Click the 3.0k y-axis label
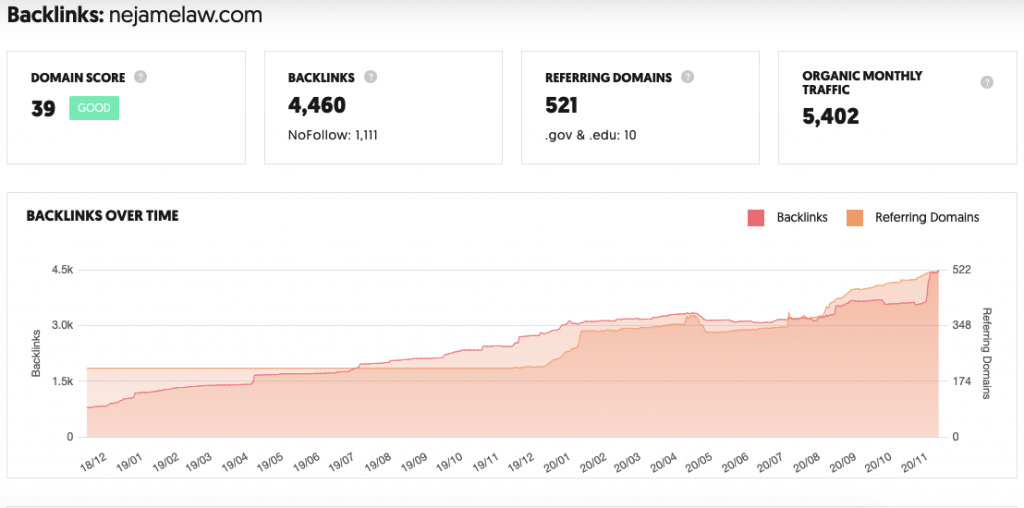1024x508 pixels. click(x=63, y=325)
